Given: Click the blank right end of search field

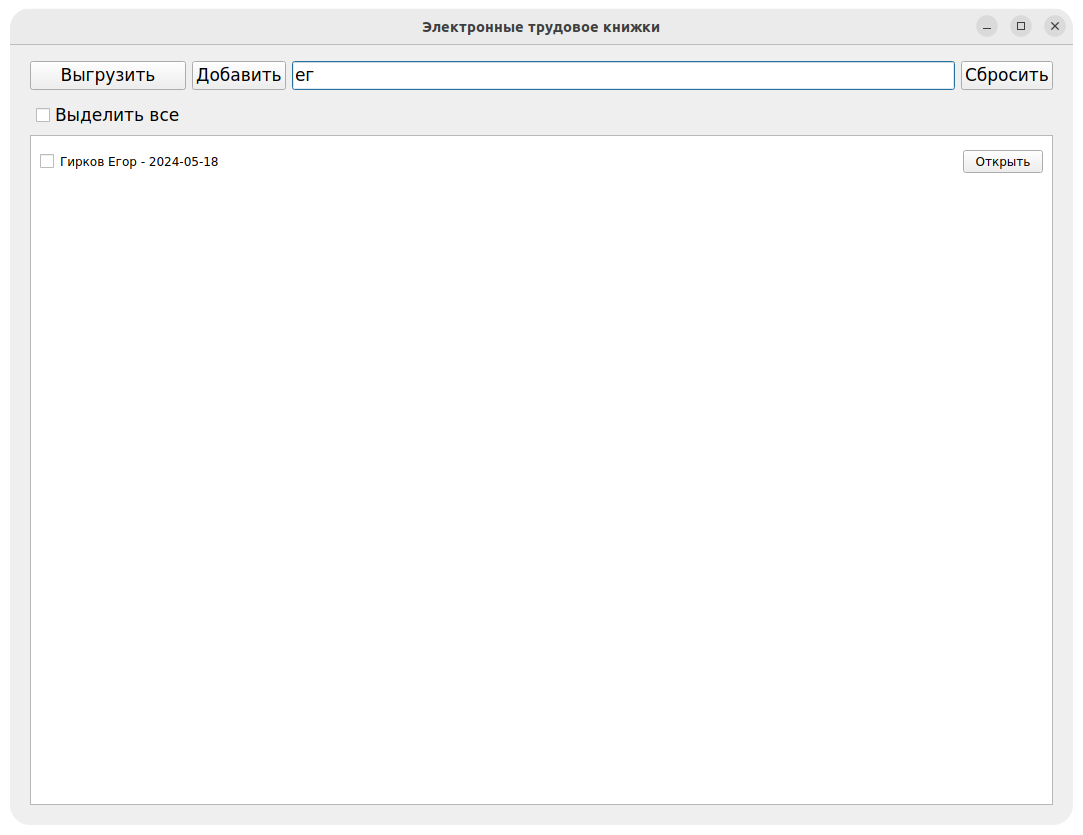Looking at the screenshot, I should click(x=900, y=75).
